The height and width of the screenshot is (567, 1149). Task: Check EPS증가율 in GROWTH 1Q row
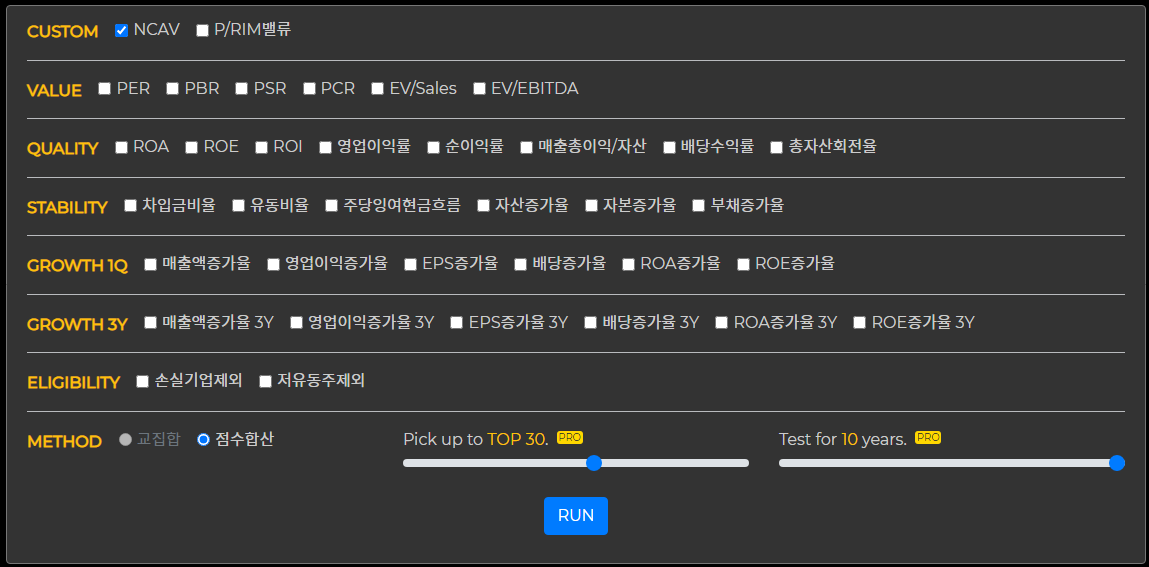410,264
